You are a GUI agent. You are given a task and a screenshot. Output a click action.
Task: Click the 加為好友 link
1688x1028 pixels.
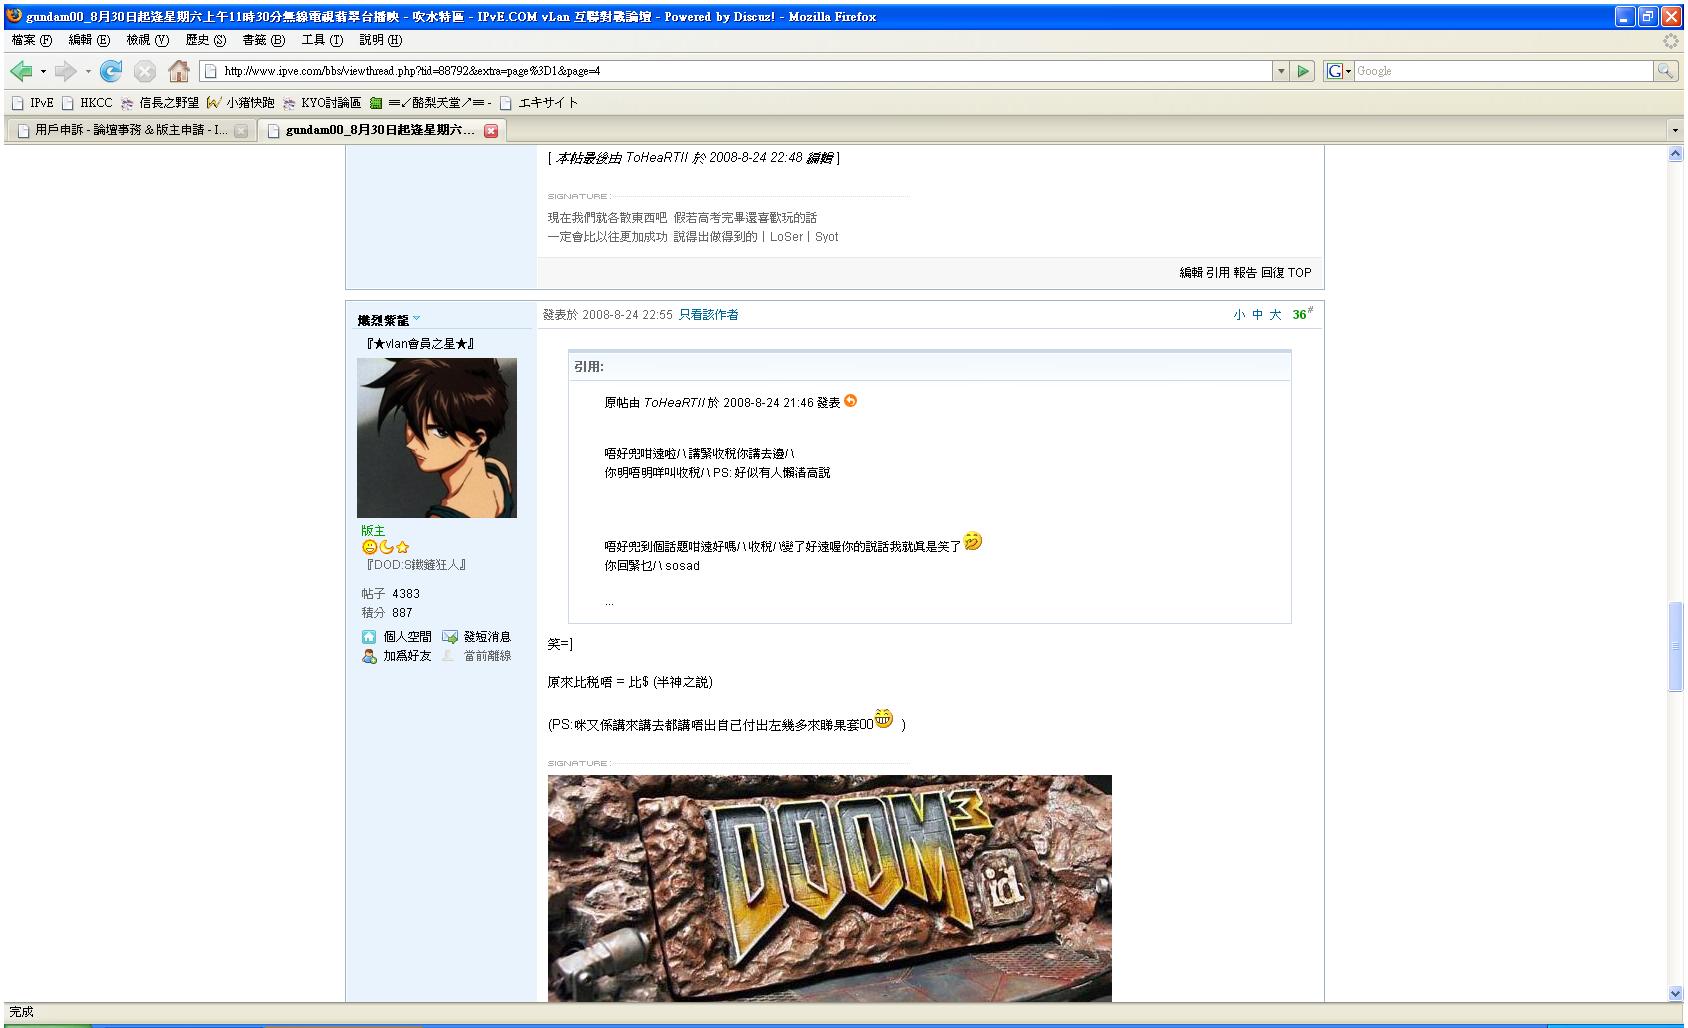(407, 656)
